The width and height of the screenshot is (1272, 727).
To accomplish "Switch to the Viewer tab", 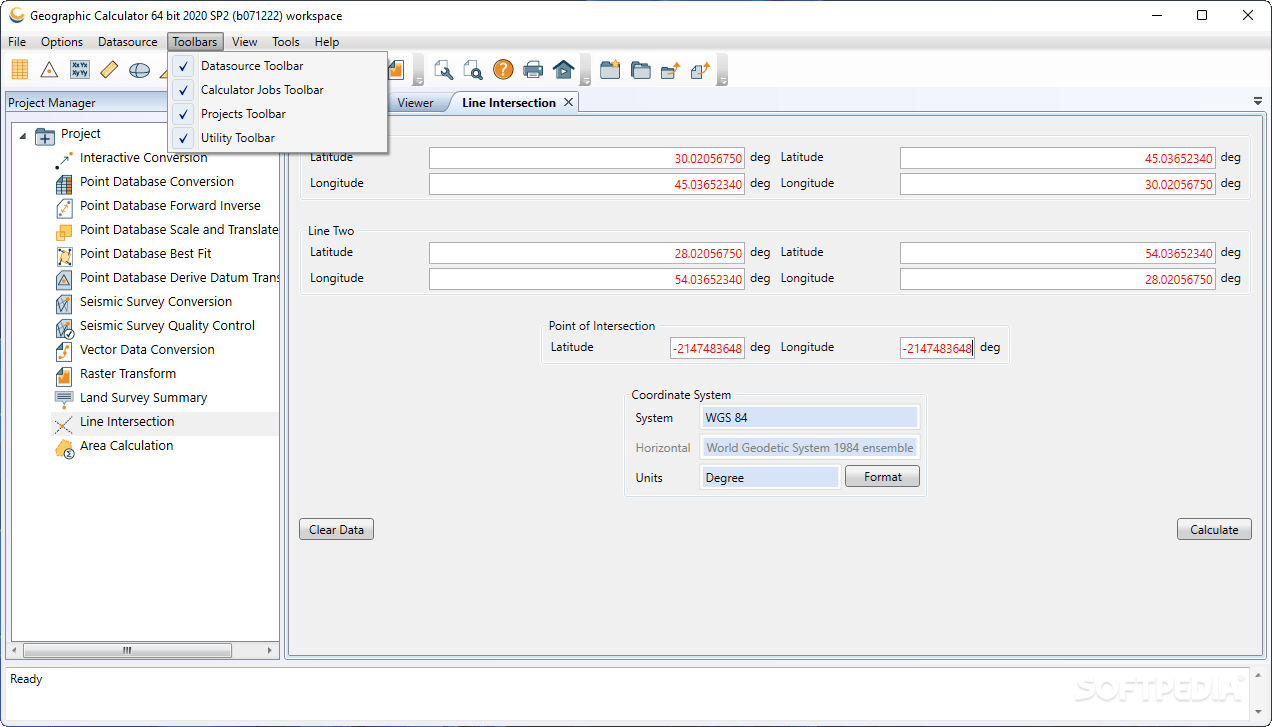I will click(x=414, y=101).
